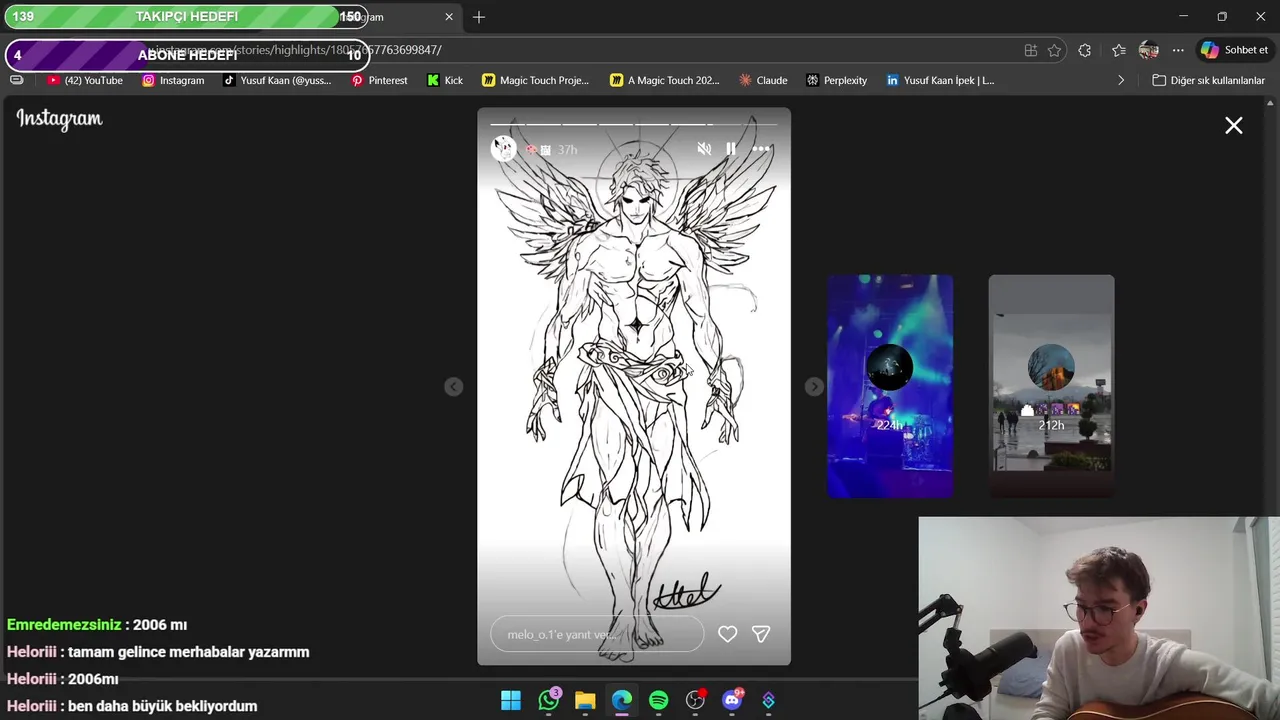The image size is (1280, 720).
Task: Pause the playing Instagram story
Action: click(731, 149)
